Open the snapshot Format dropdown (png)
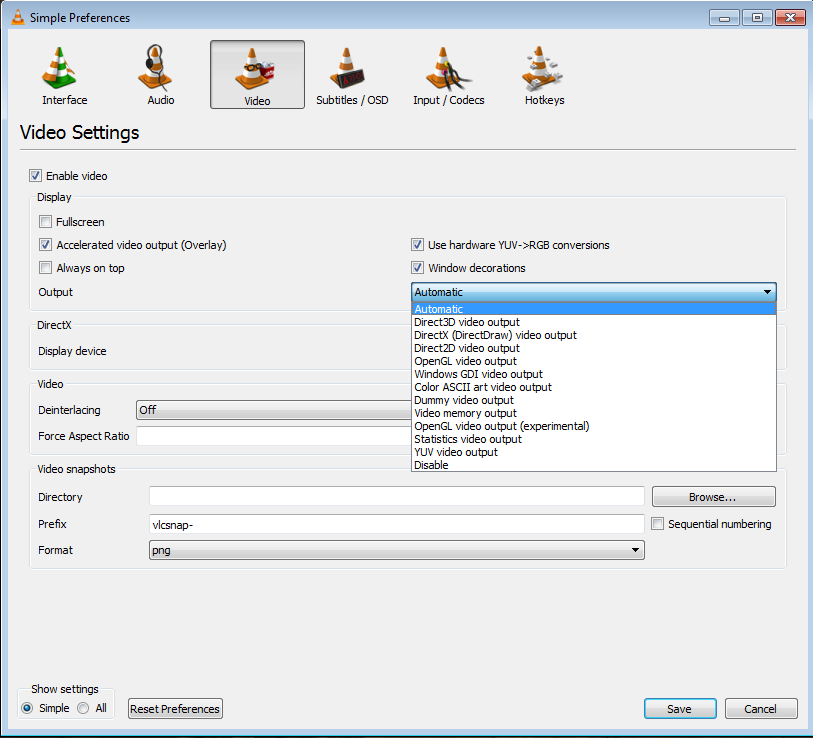This screenshot has height=738, width=813. click(x=397, y=550)
